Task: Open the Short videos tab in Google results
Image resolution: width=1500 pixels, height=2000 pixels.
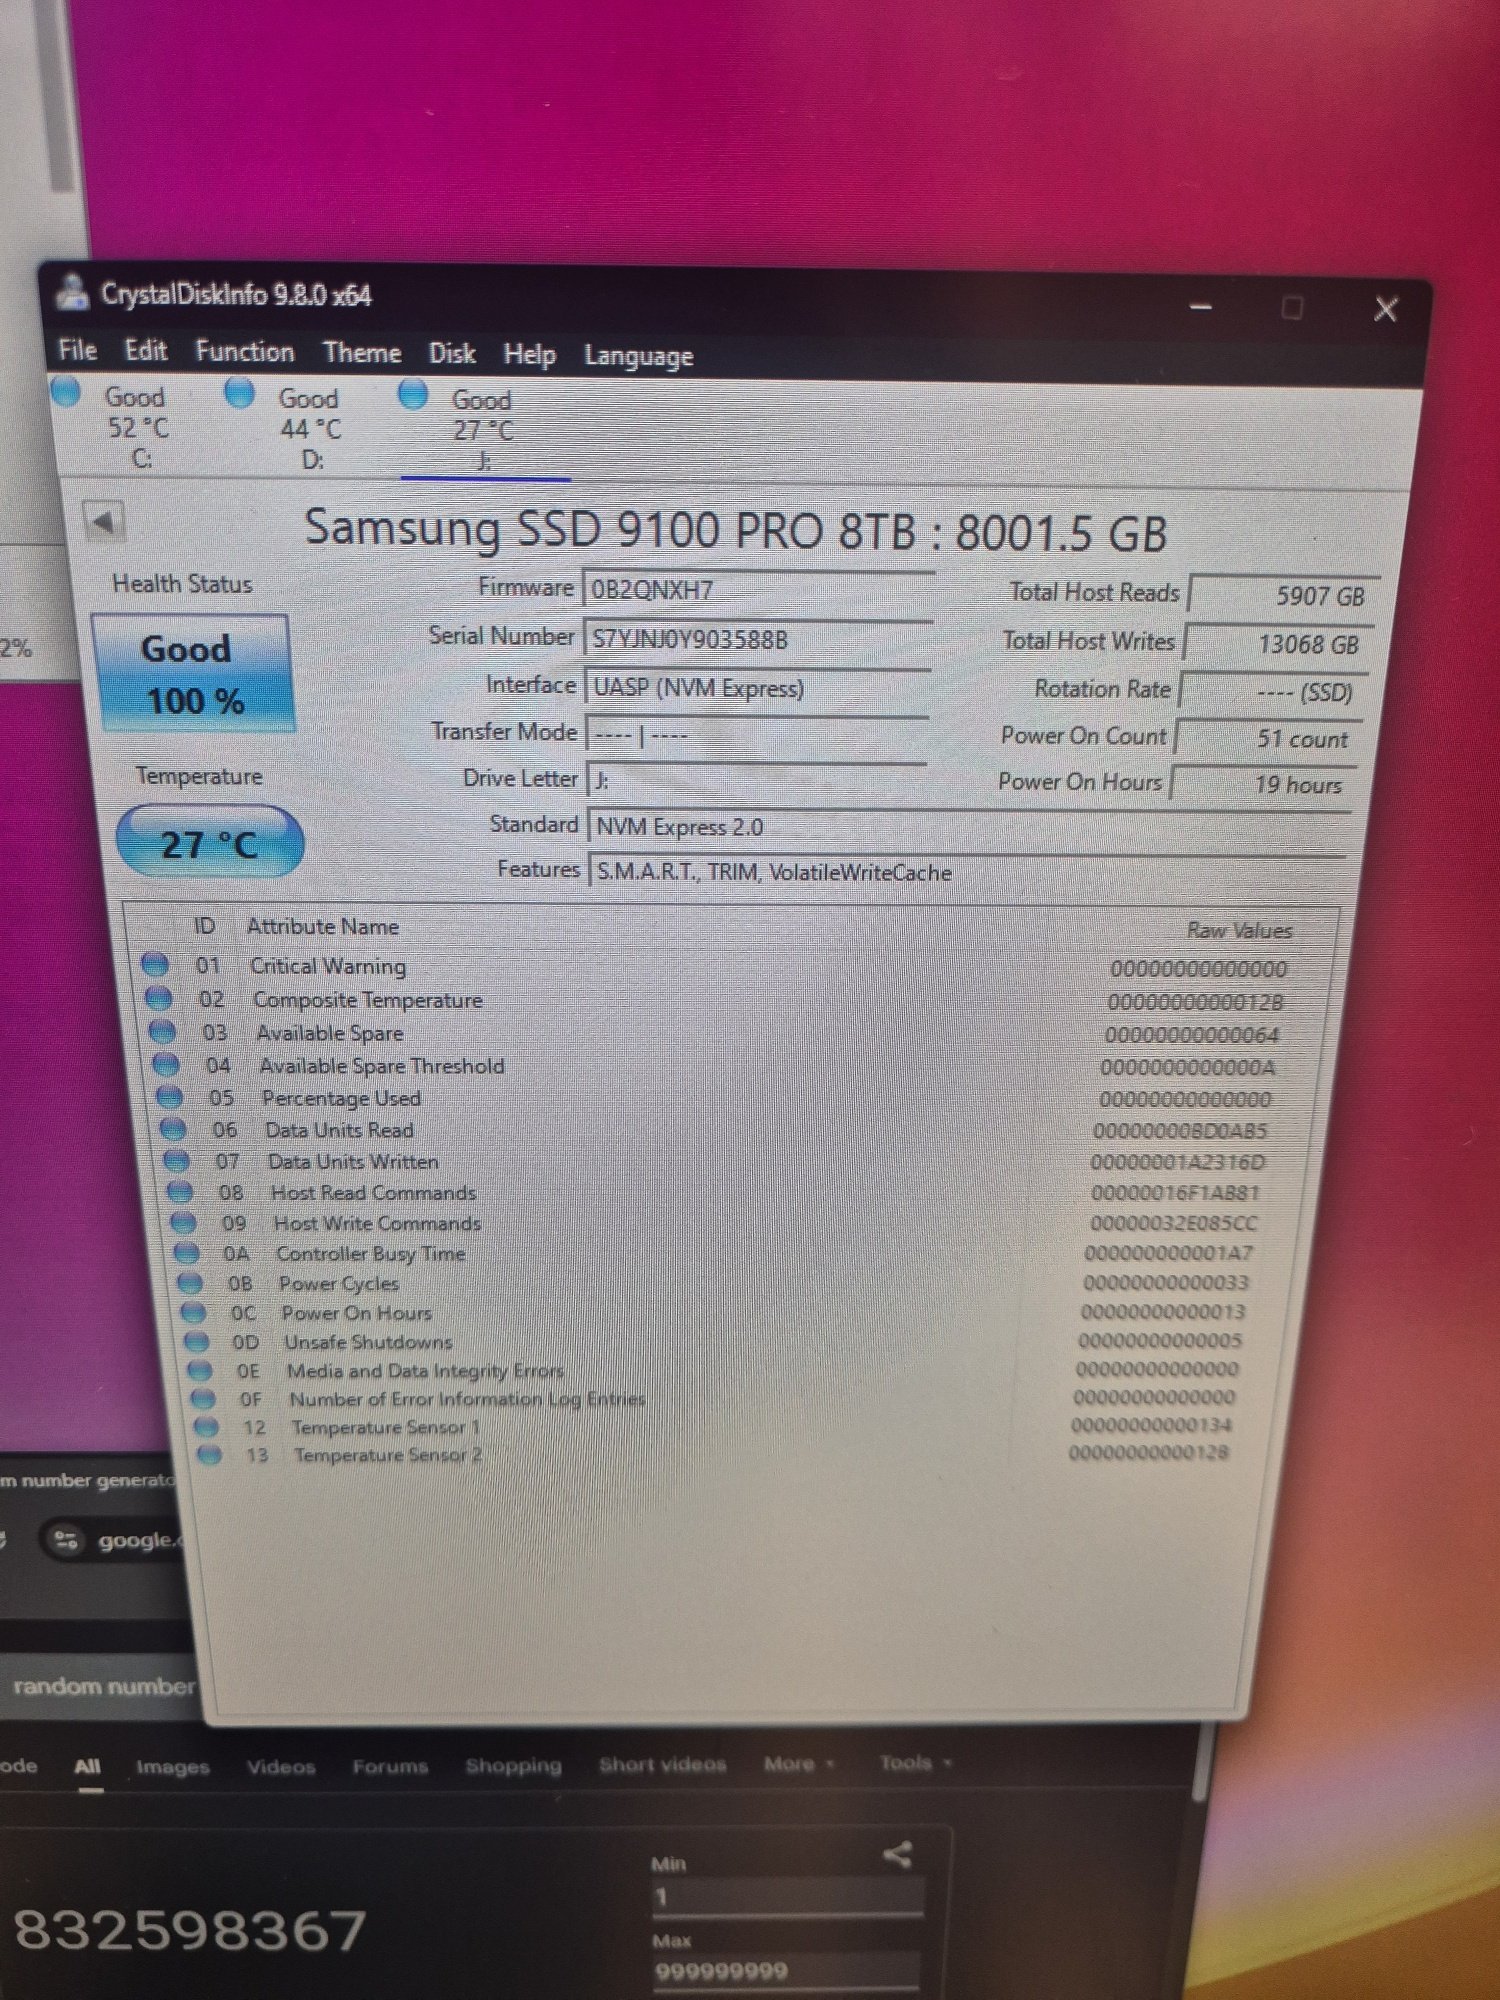Action: pos(663,1764)
